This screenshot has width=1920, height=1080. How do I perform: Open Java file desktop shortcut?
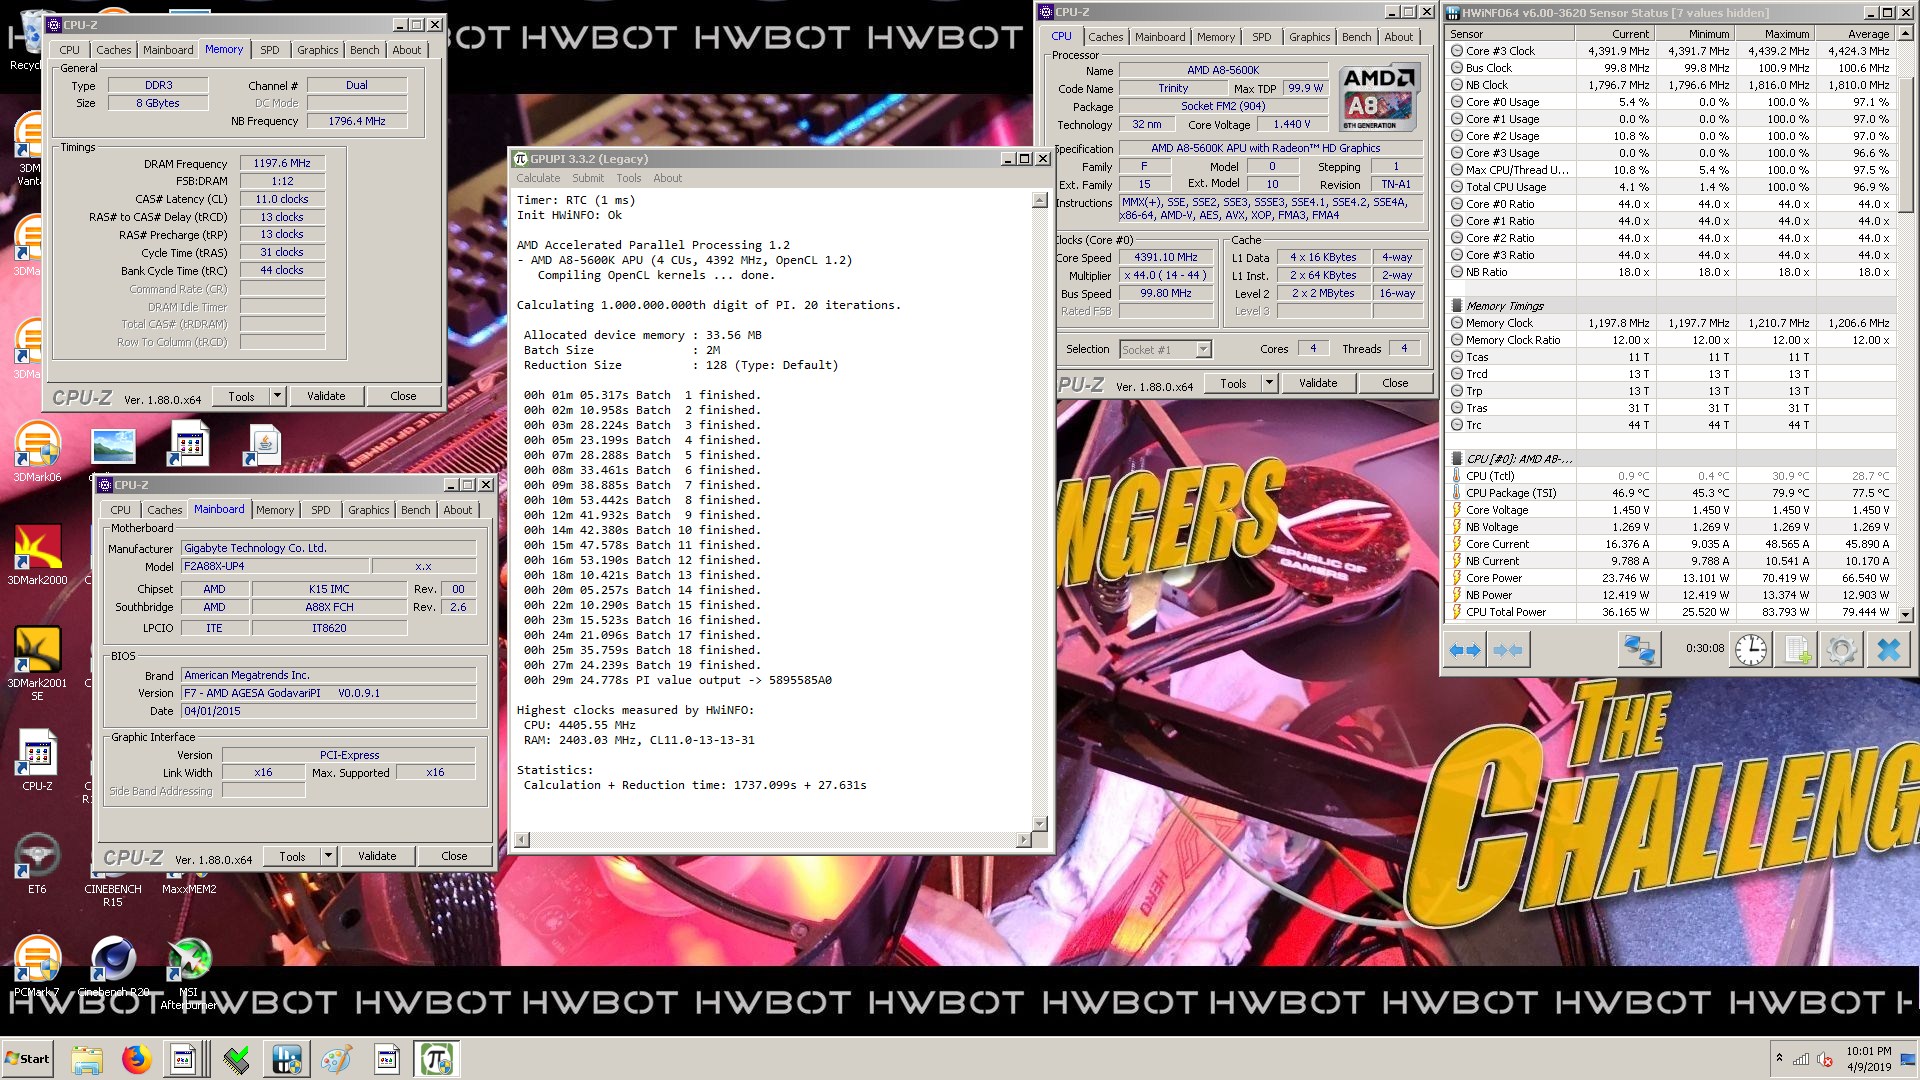pyautogui.click(x=264, y=445)
